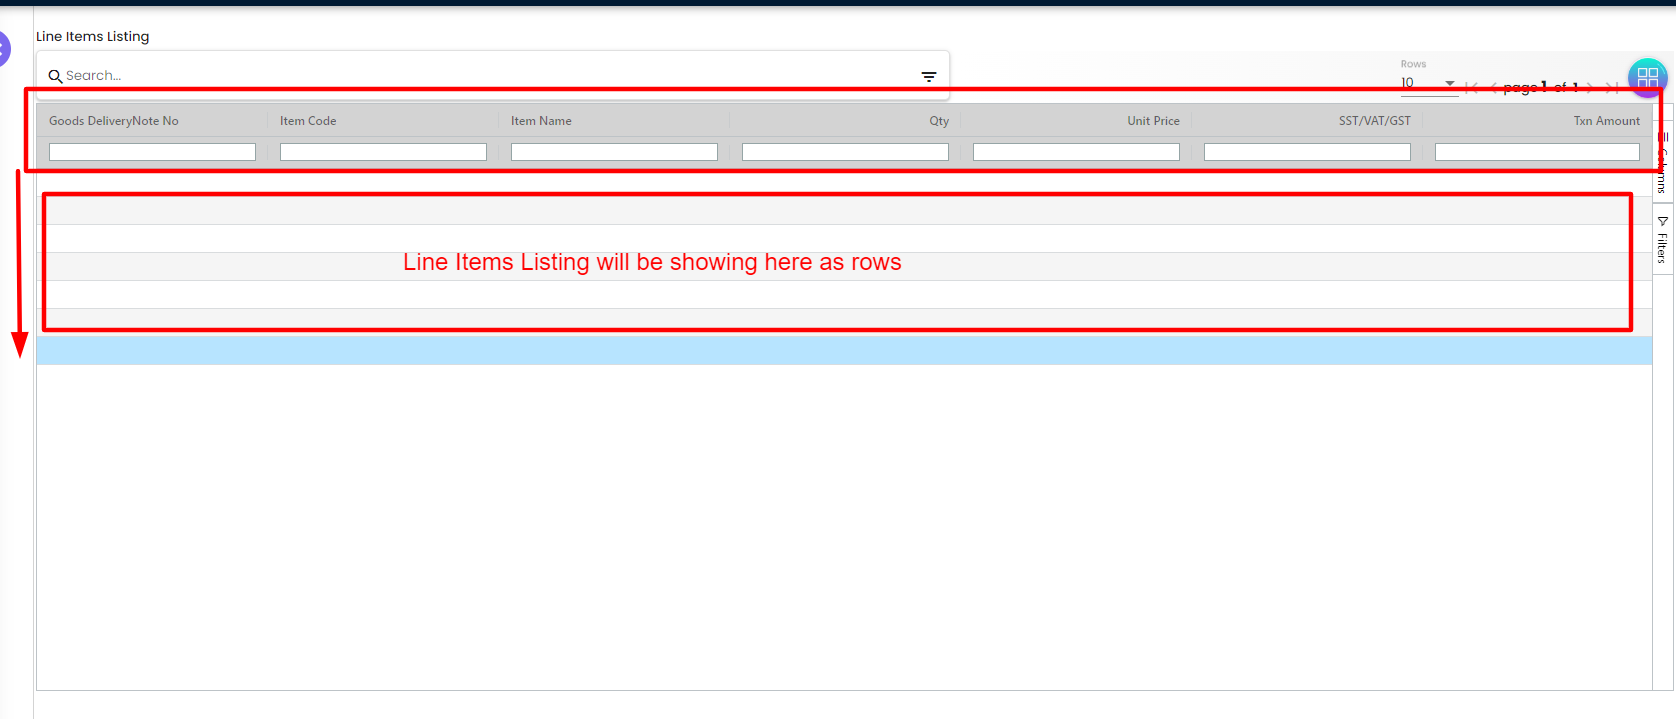Sort by Item Code column header
Screen dimensions: 1676x719
point(308,121)
